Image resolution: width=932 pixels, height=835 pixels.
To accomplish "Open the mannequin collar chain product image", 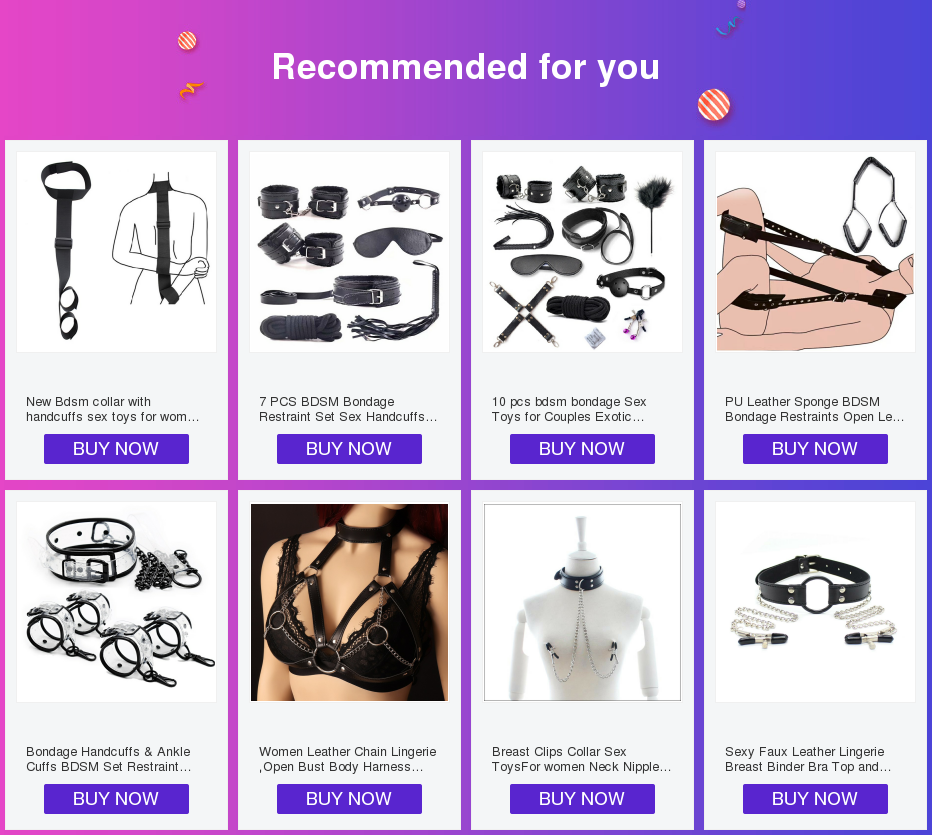I will (x=582, y=602).
